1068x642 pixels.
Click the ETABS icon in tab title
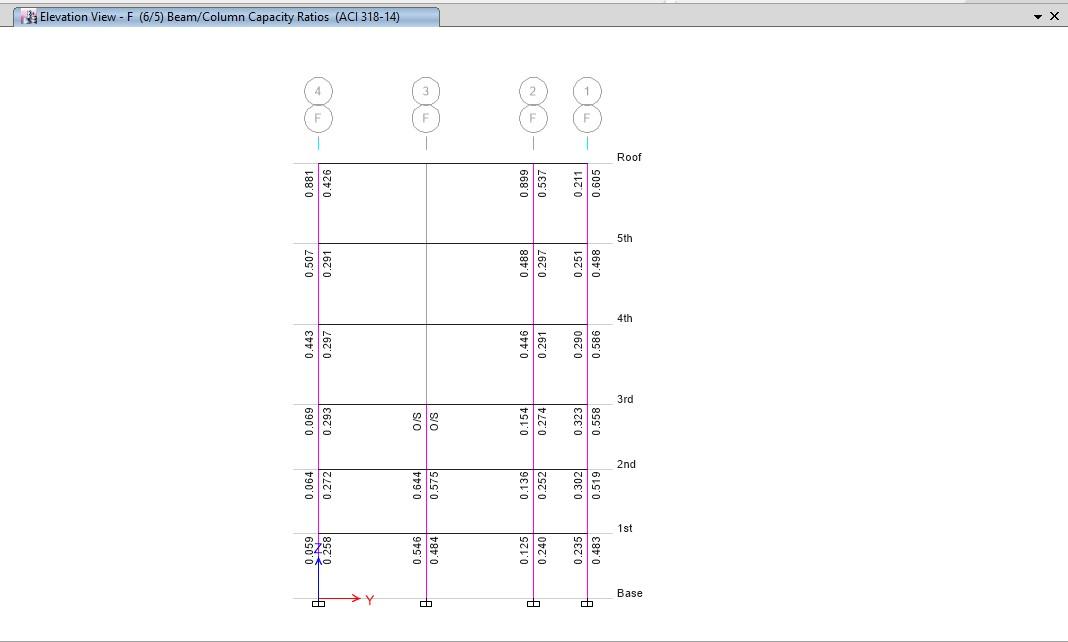point(29,17)
